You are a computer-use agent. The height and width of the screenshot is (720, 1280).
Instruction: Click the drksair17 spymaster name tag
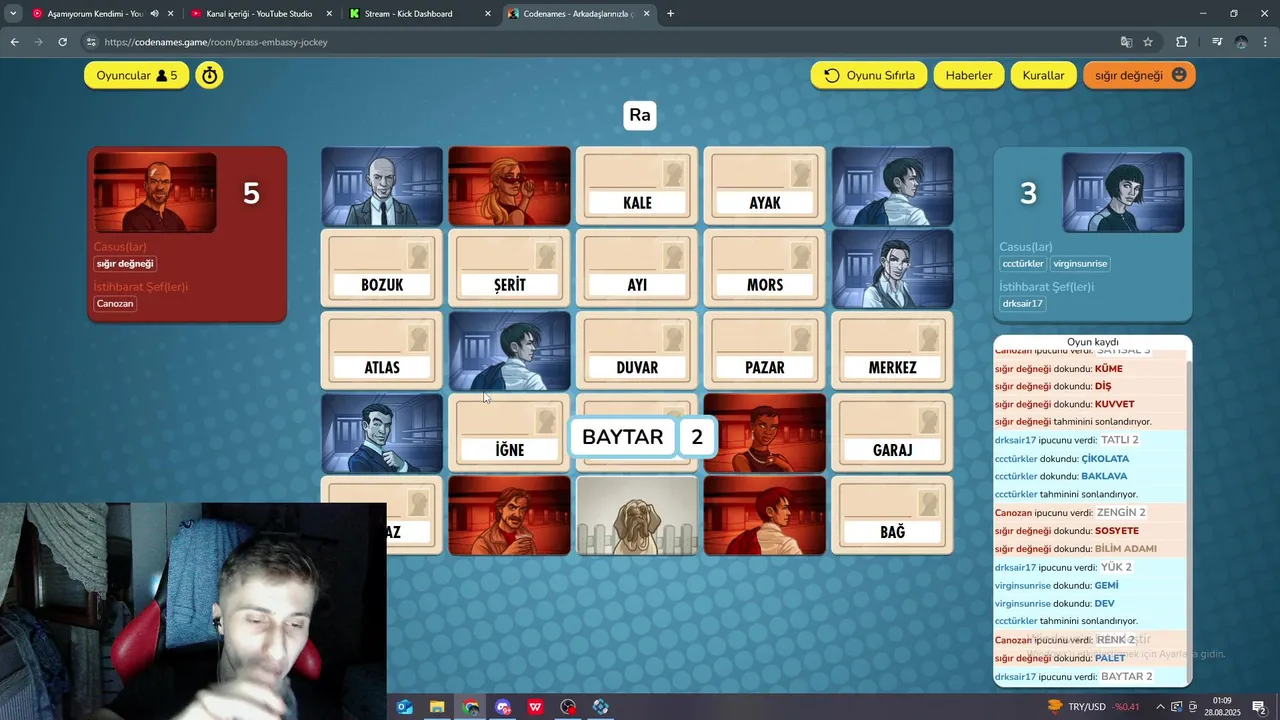[x=1022, y=303]
